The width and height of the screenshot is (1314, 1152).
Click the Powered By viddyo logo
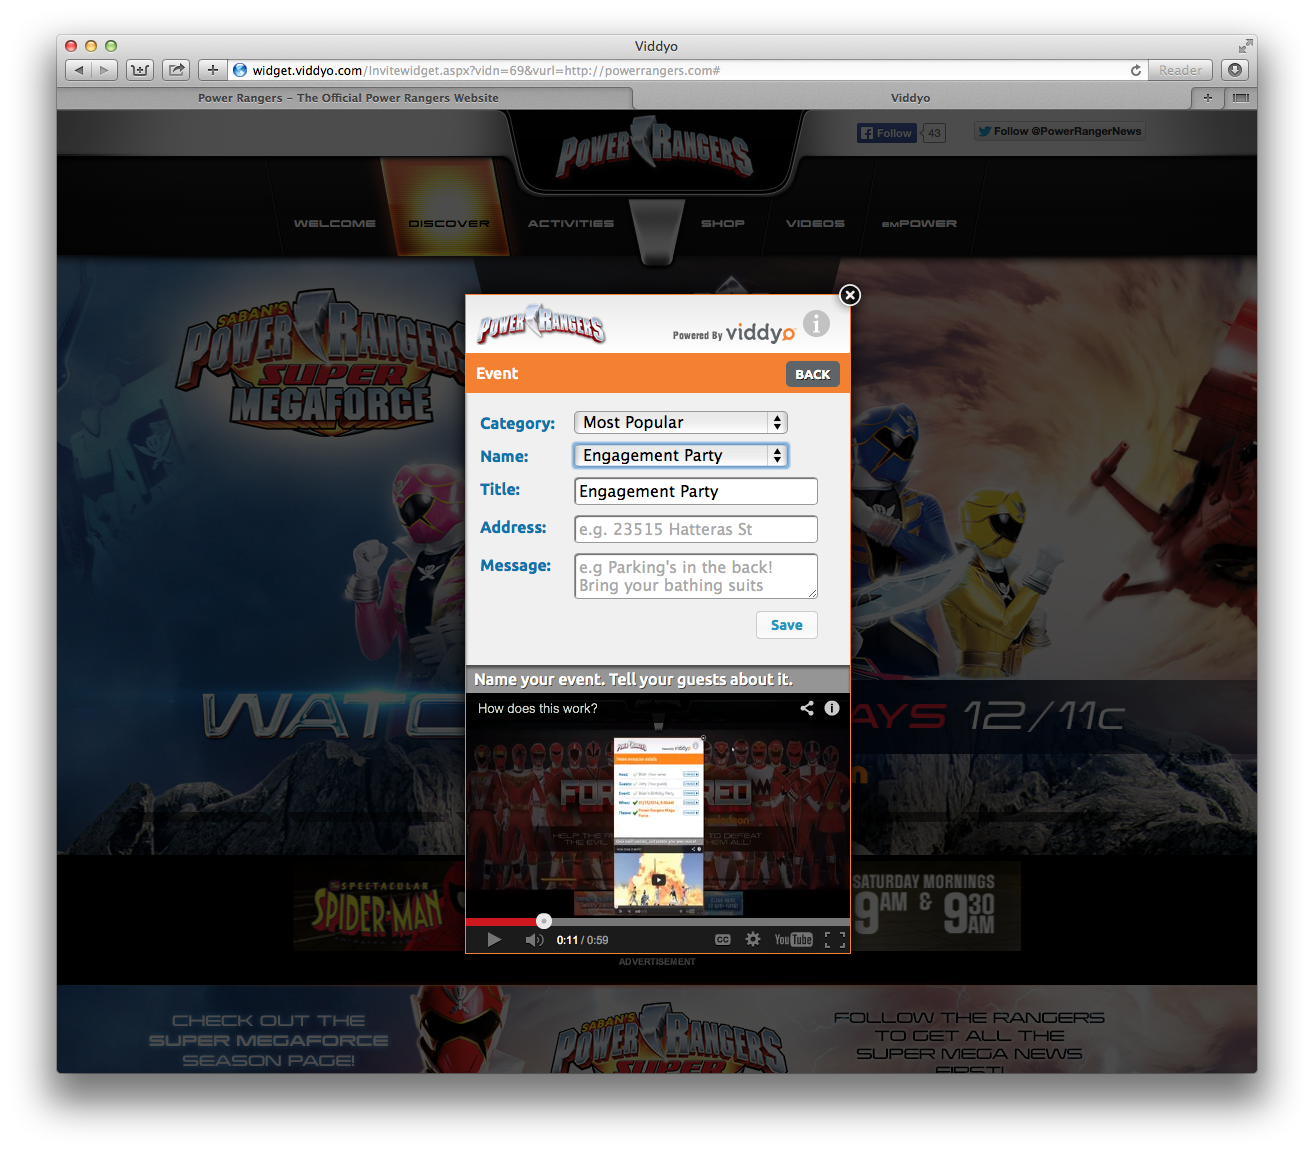coord(734,333)
